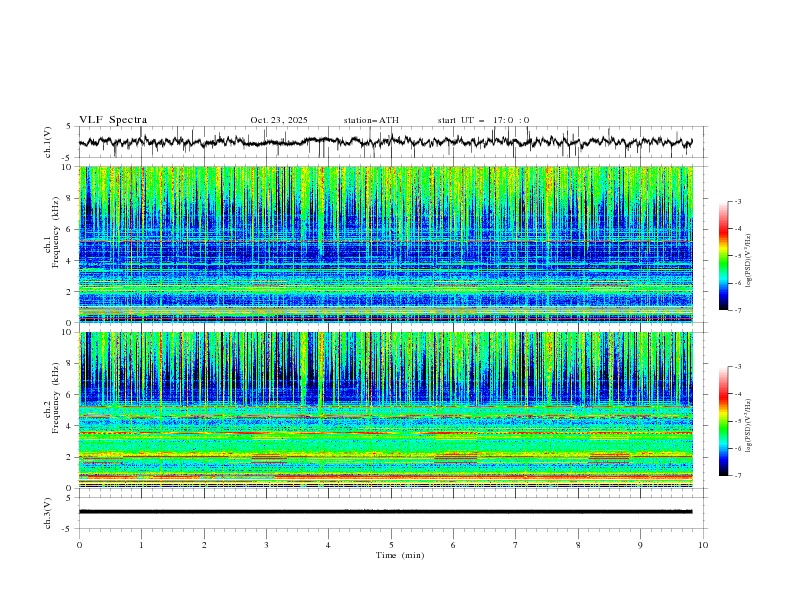
Task: Click the "station=ATH" label
Action: 371,120
